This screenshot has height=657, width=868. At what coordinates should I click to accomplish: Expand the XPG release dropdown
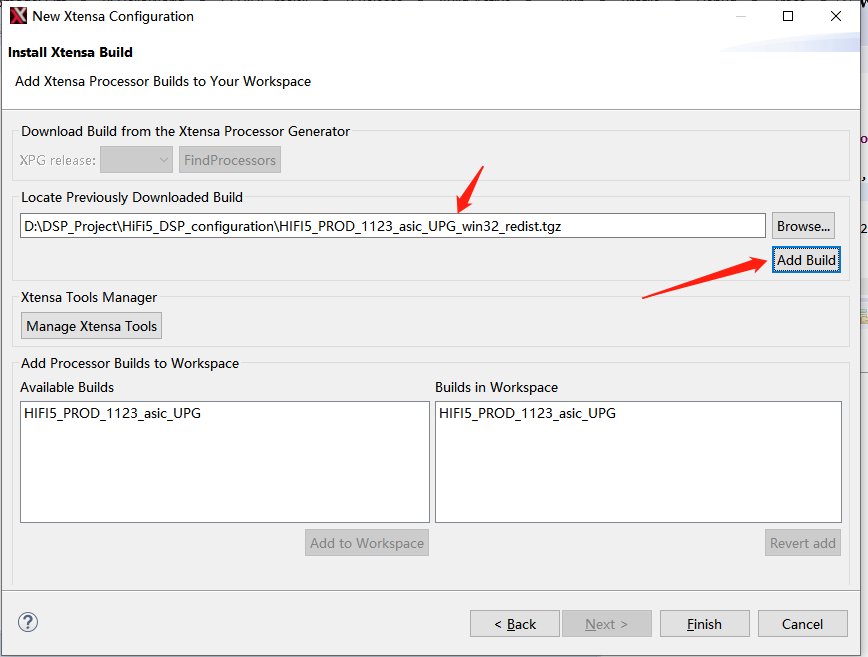pos(136,160)
